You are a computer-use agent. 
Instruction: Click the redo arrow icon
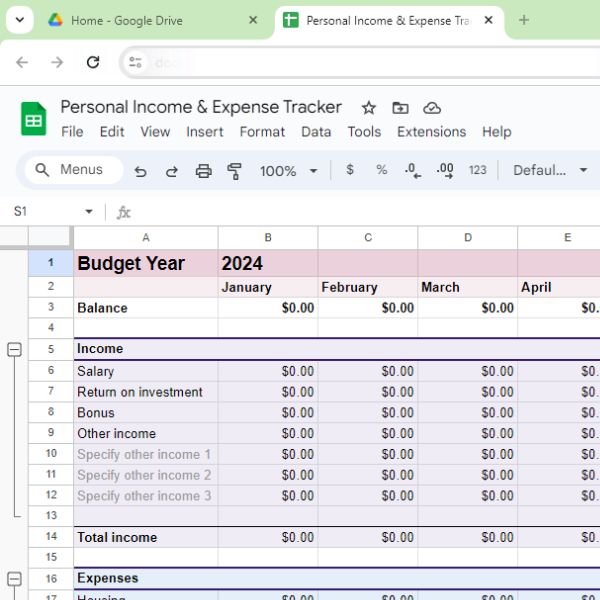coord(171,171)
